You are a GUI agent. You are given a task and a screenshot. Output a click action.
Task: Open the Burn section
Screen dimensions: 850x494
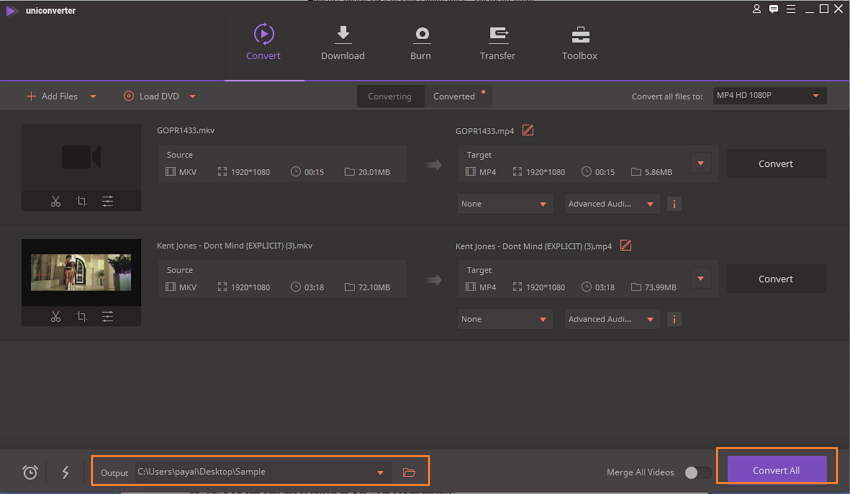click(x=421, y=42)
